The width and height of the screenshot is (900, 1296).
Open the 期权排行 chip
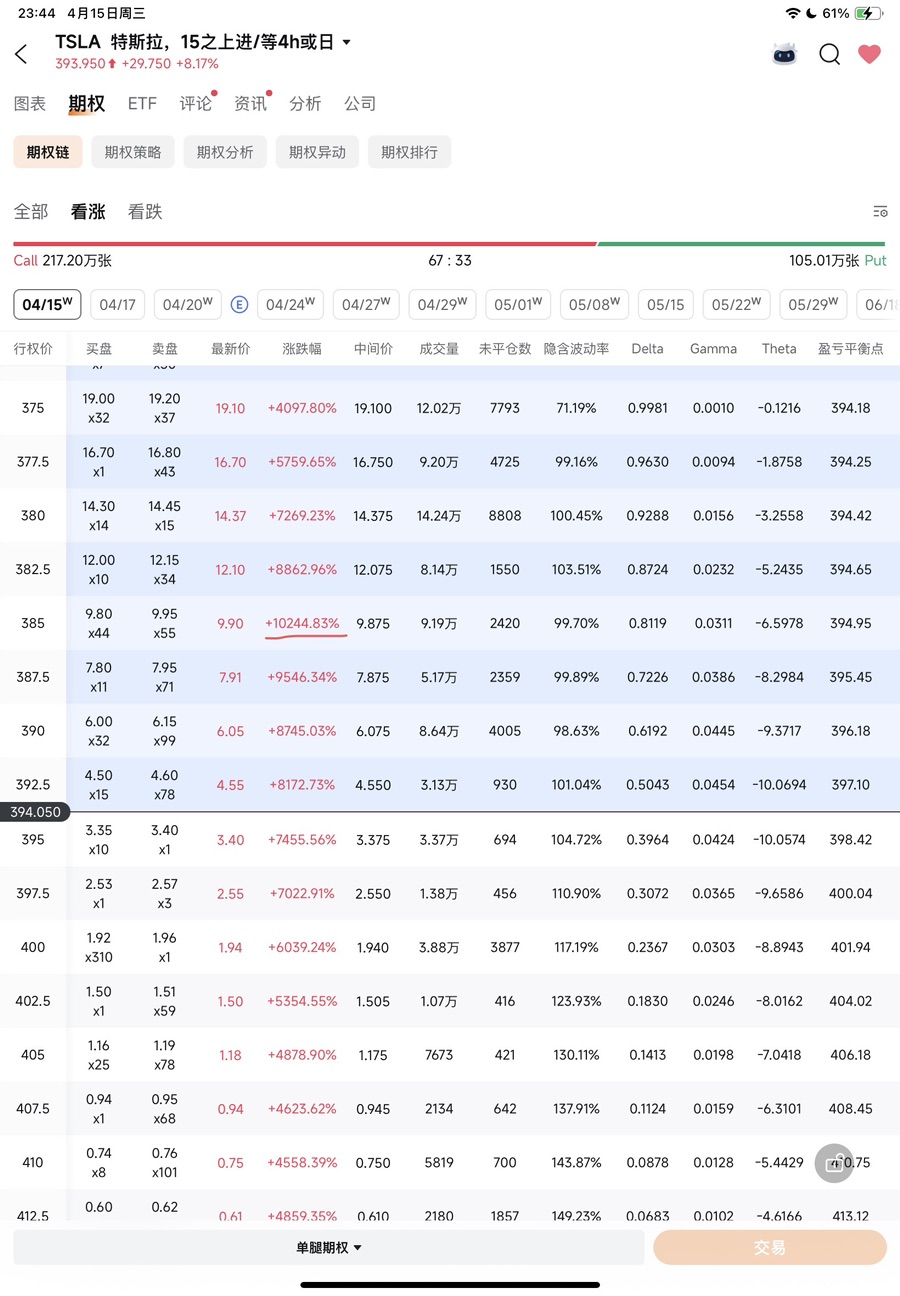point(409,152)
